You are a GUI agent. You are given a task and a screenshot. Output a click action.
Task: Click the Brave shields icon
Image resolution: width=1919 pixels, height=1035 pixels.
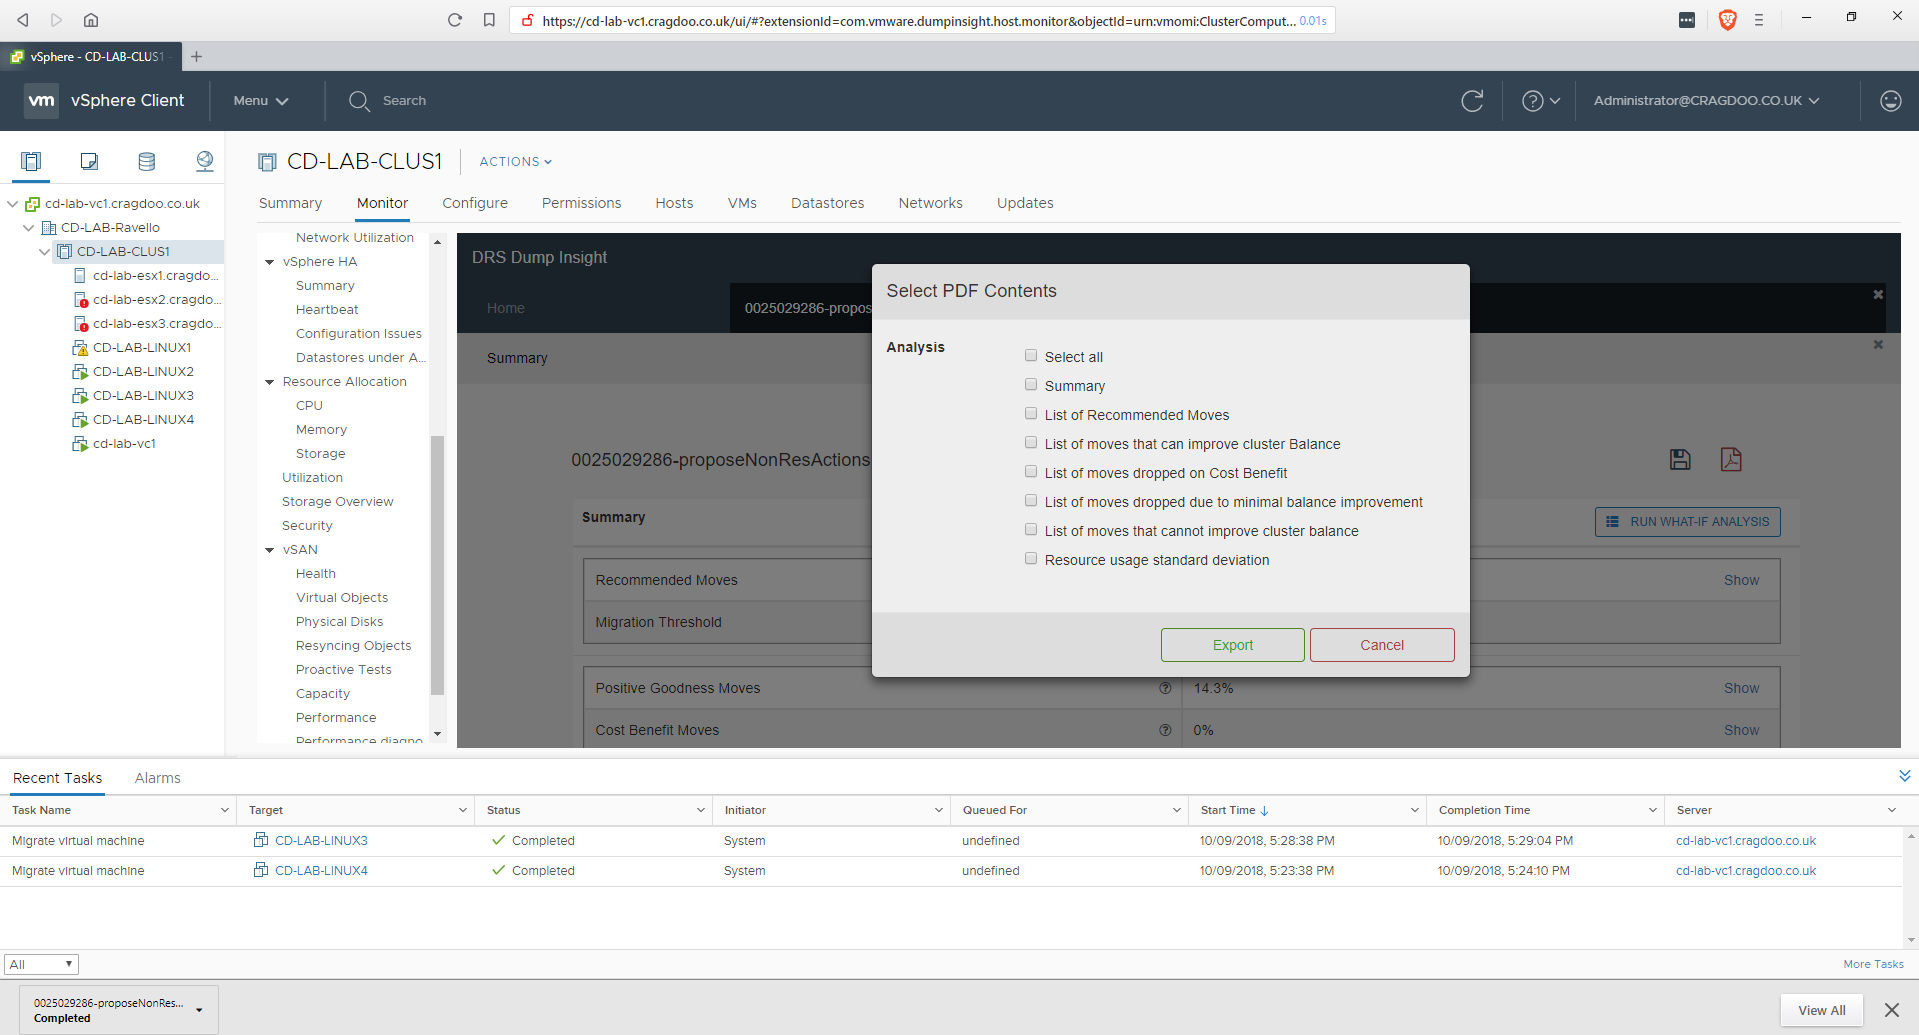[1727, 20]
